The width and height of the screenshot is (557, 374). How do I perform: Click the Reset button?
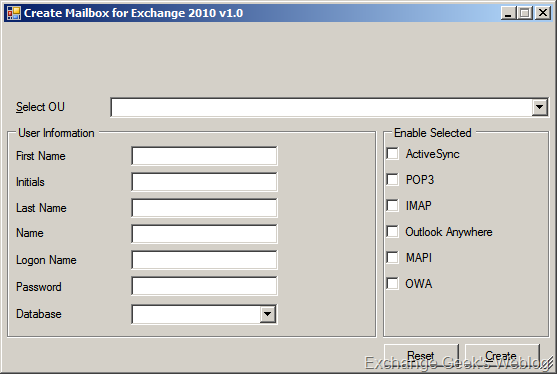pos(421,356)
